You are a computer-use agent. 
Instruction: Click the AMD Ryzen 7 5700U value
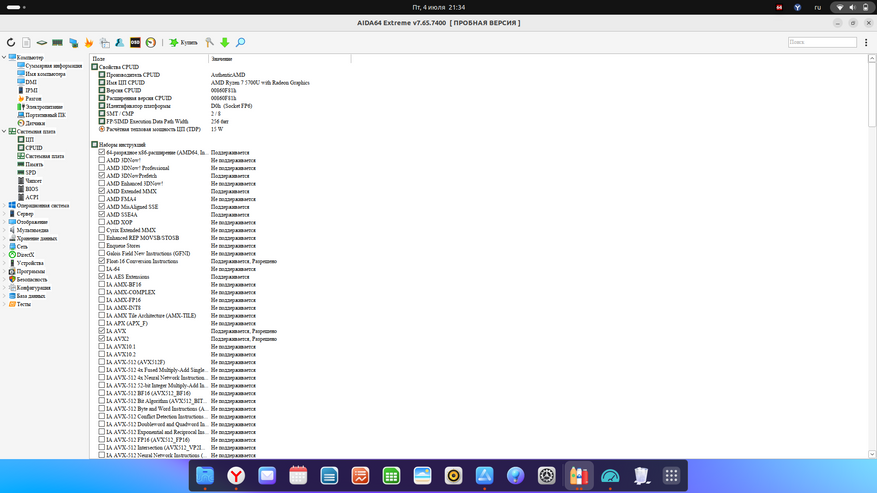click(x=260, y=82)
